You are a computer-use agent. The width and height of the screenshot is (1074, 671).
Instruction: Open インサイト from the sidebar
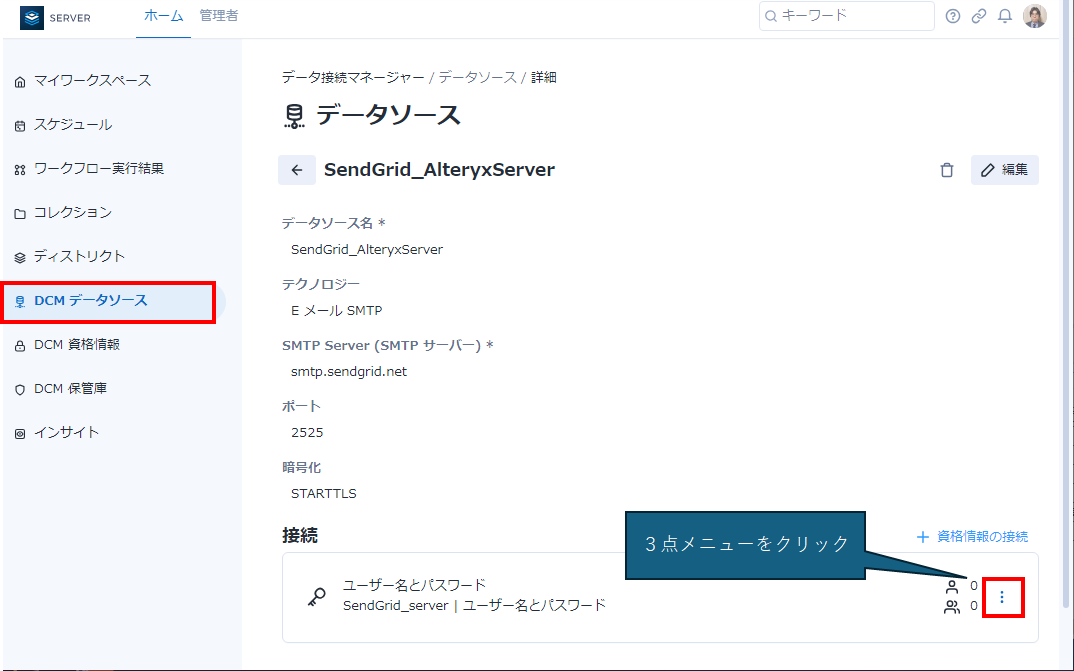(66, 433)
